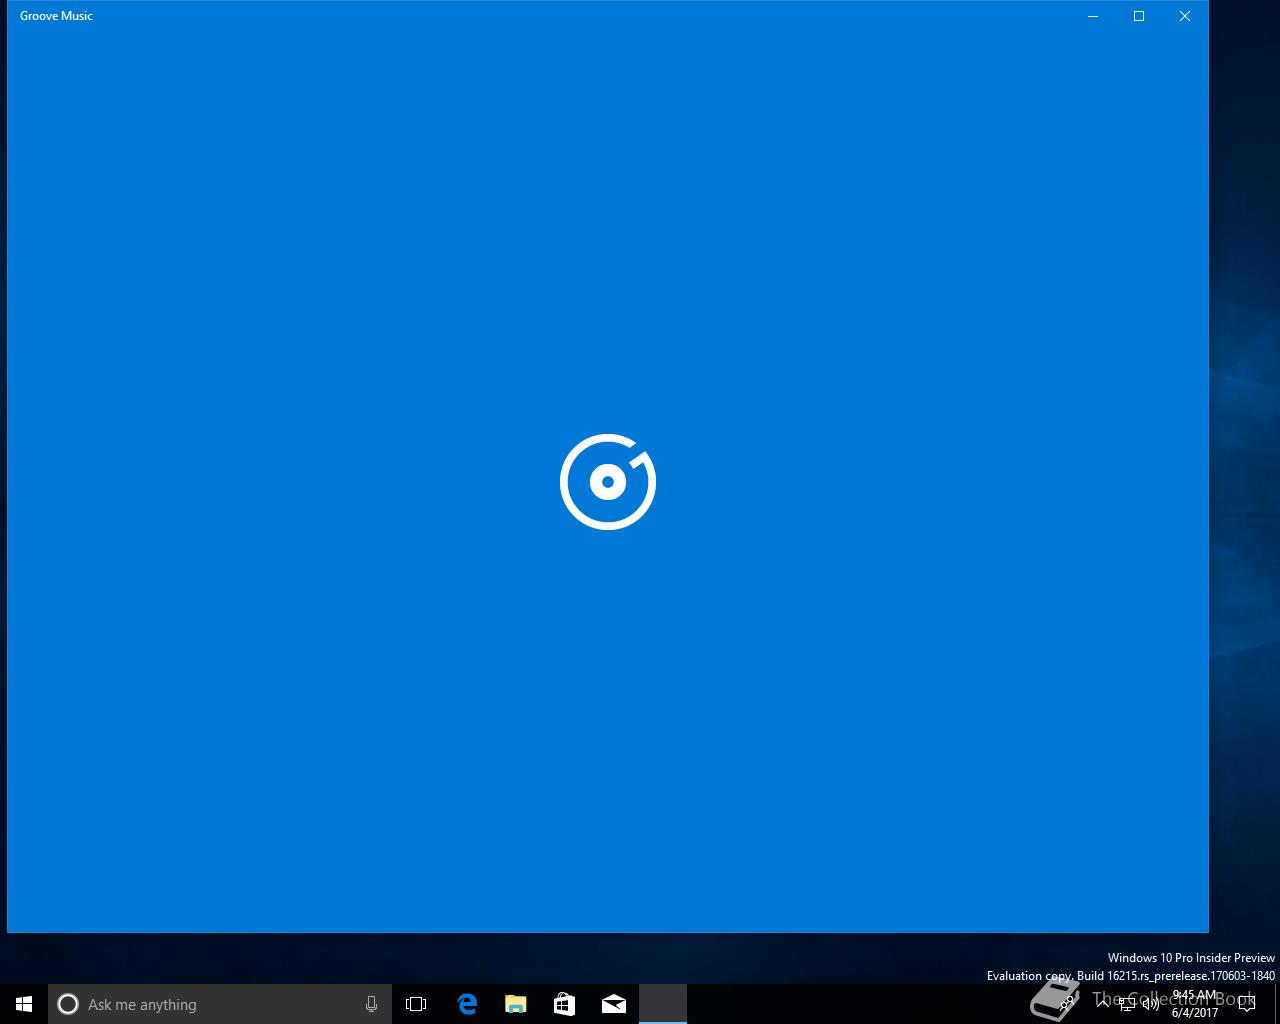Launch Microsoft Edge from the taskbar

pos(466,1004)
